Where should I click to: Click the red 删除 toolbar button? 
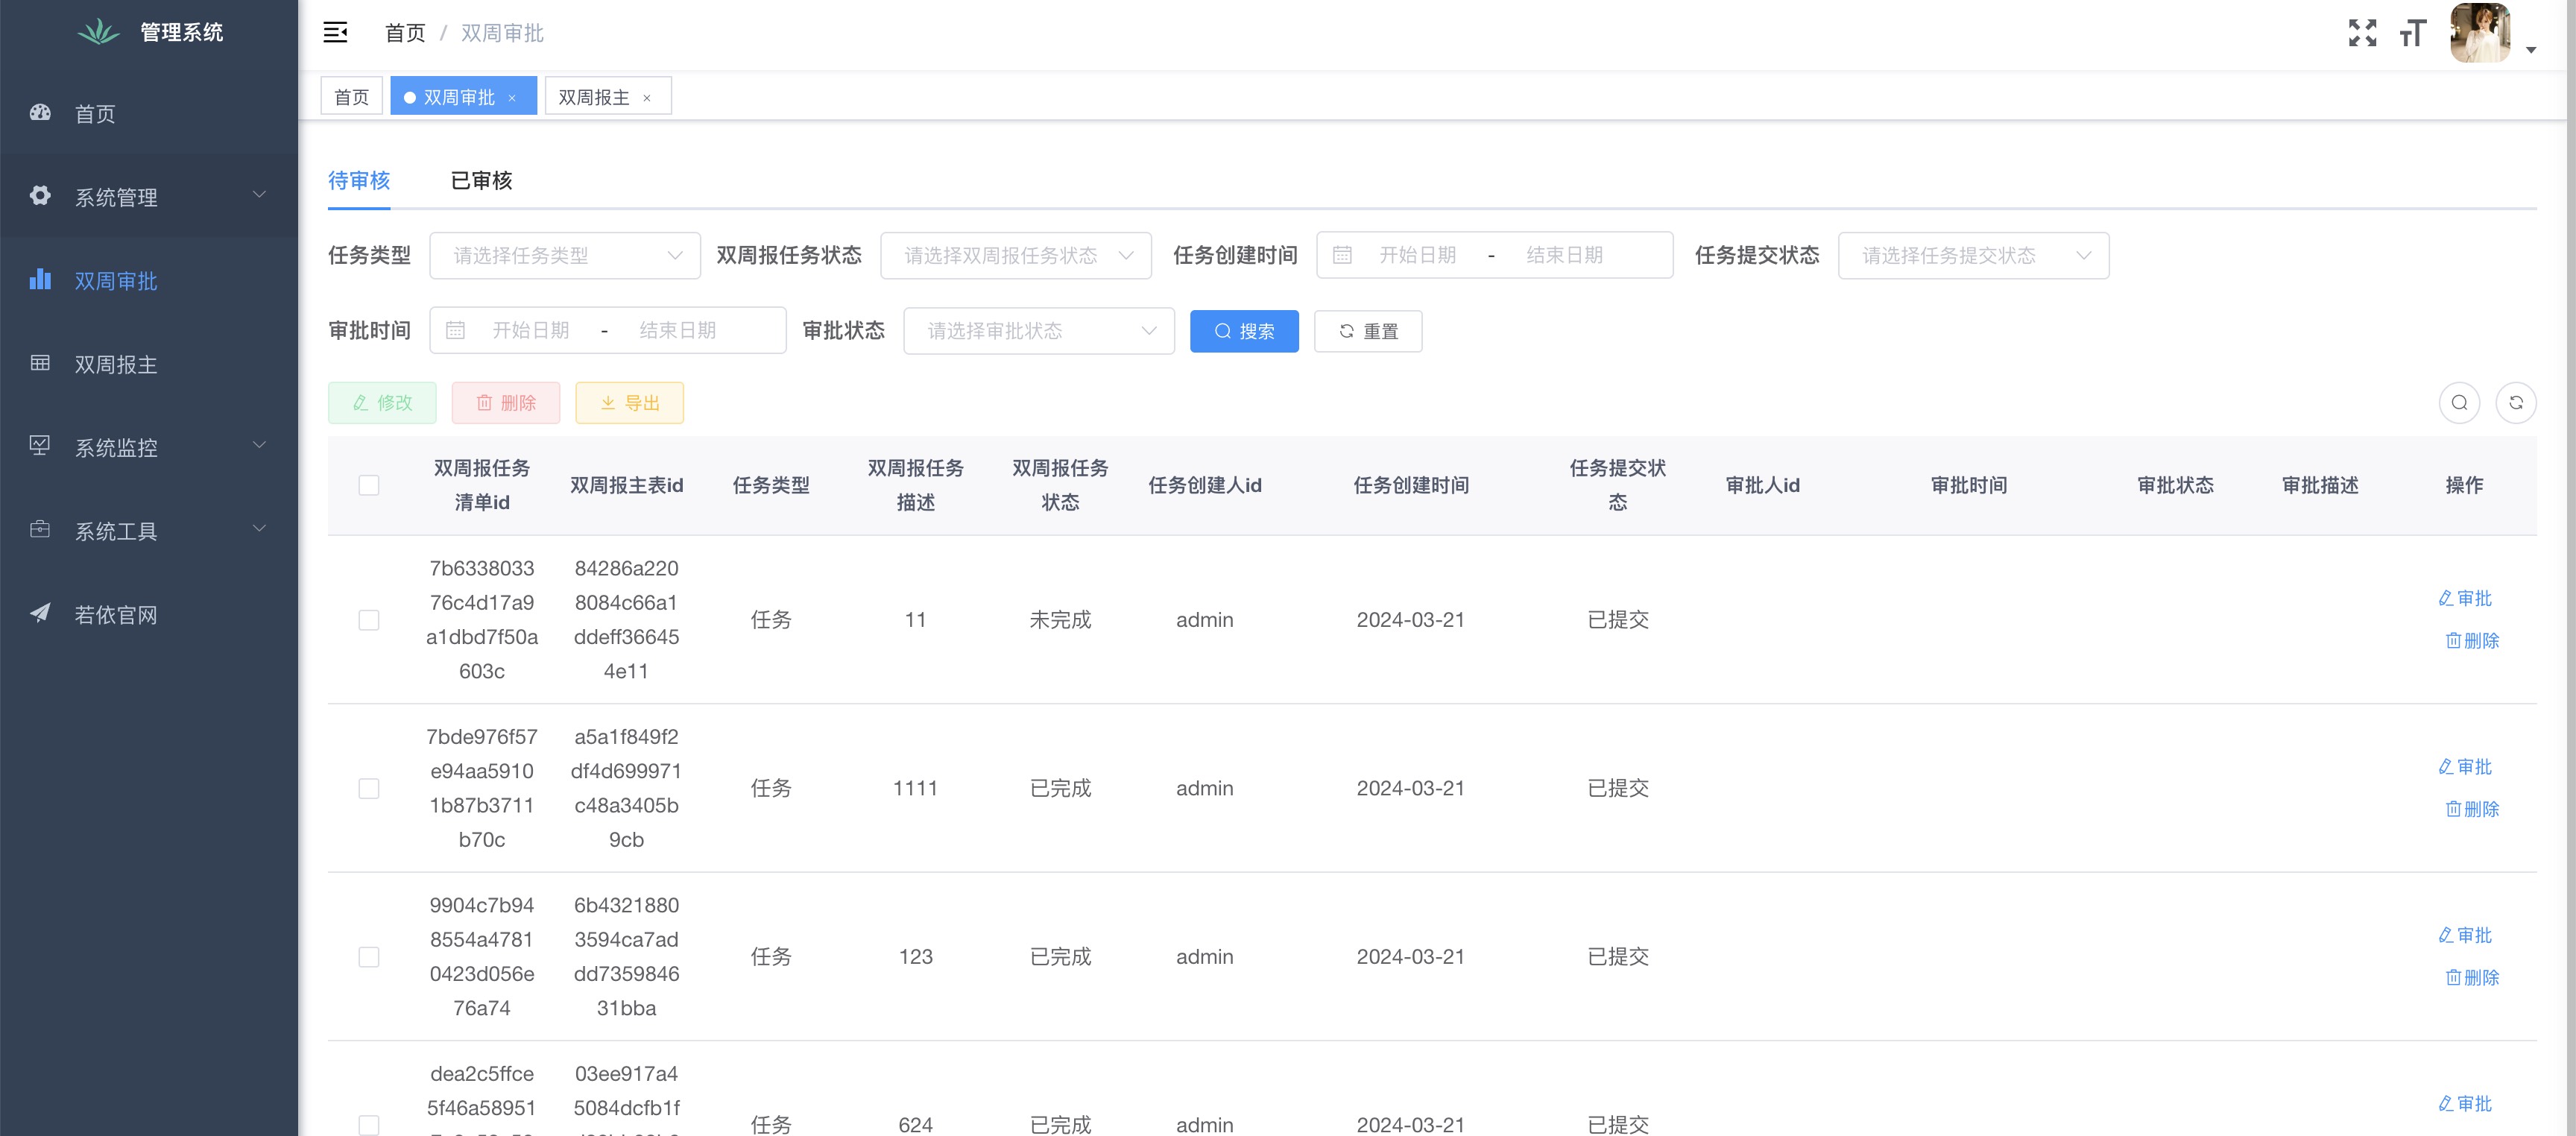(506, 403)
